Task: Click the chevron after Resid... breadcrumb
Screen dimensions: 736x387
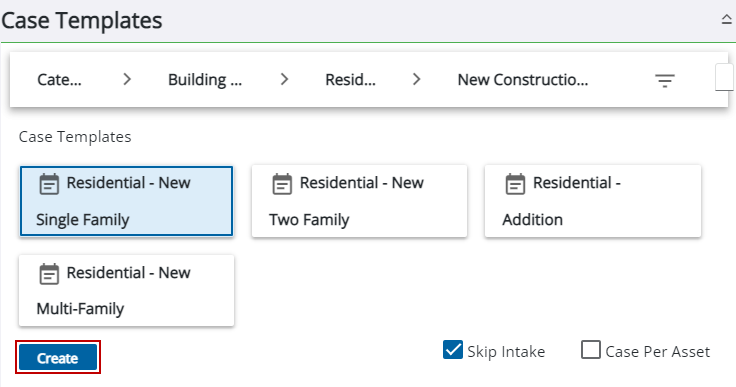Action: (x=416, y=79)
